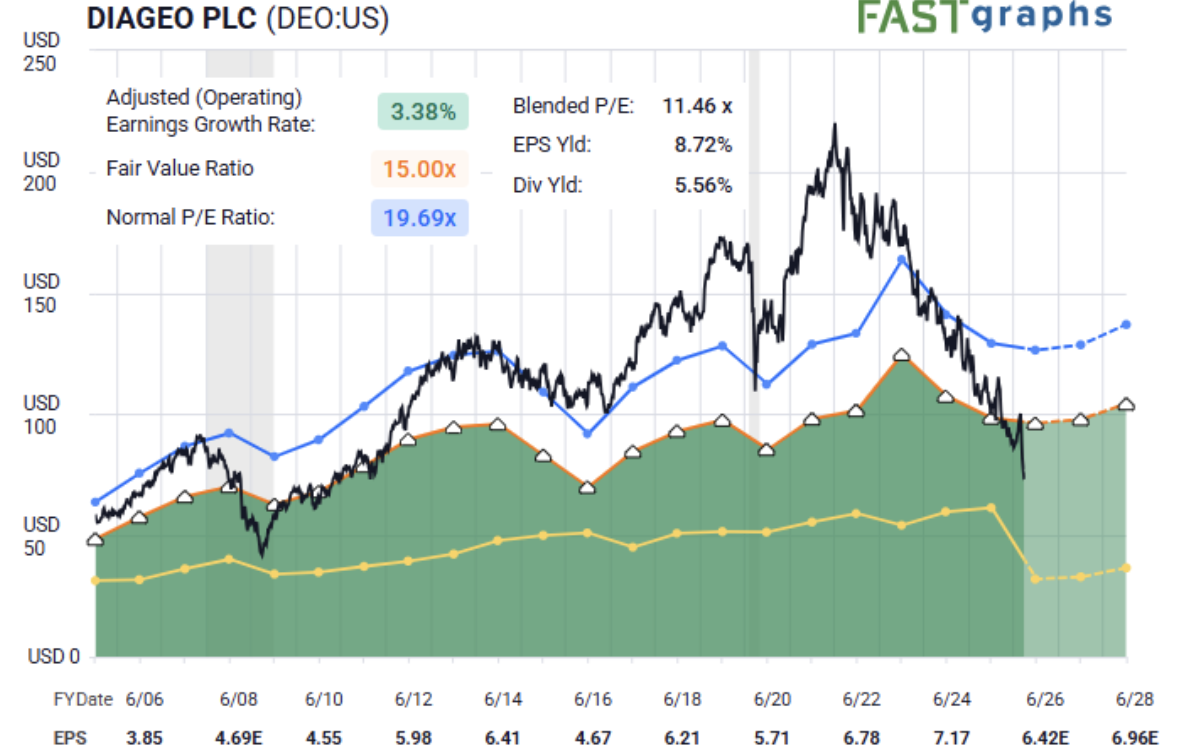Click the 6/16 fiscal year date

[x=593, y=700]
